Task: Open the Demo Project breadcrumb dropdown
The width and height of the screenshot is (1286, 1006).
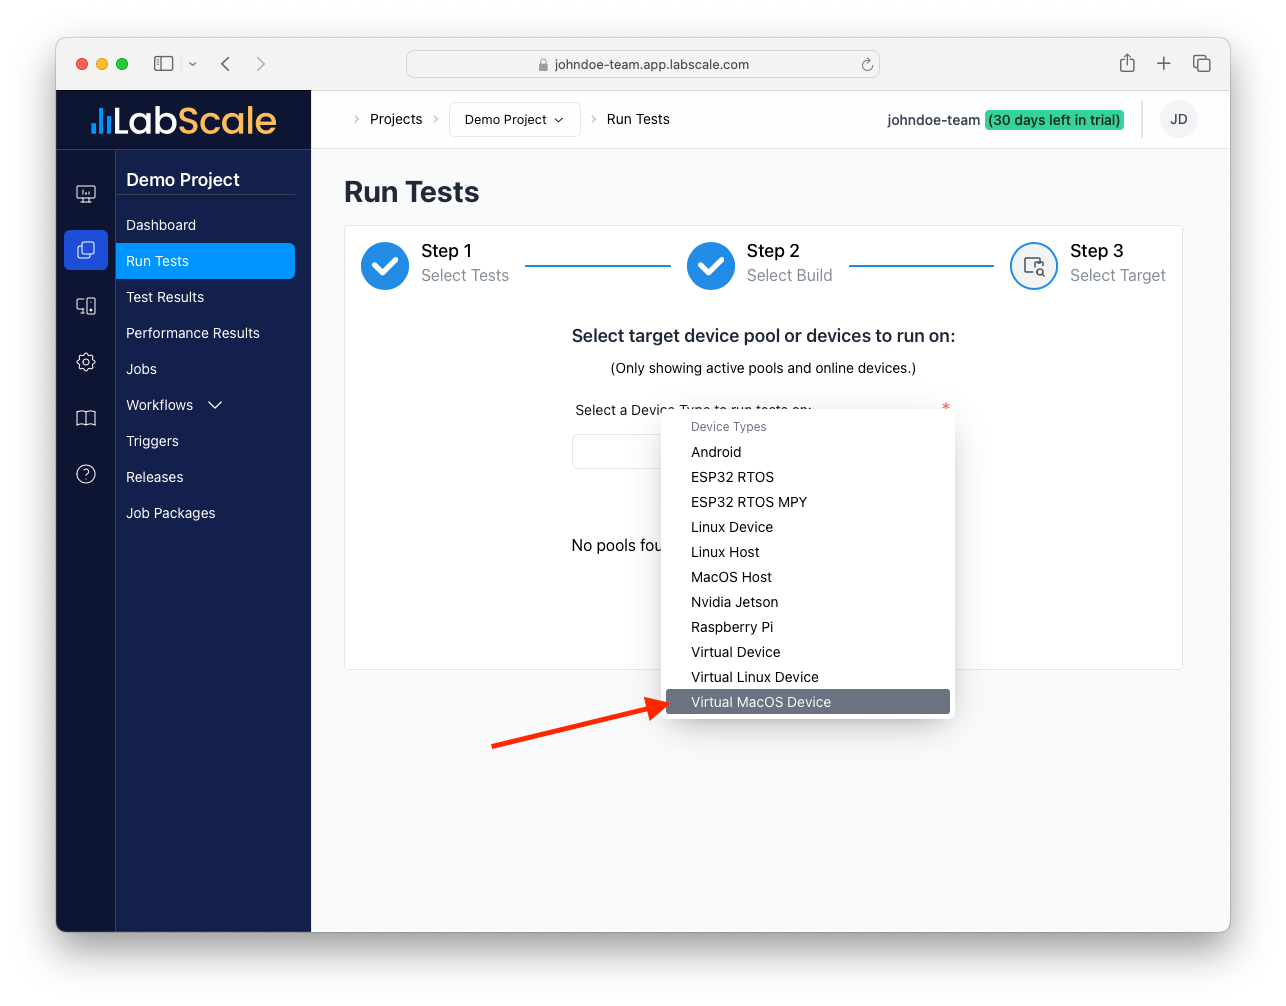Action: [x=515, y=119]
